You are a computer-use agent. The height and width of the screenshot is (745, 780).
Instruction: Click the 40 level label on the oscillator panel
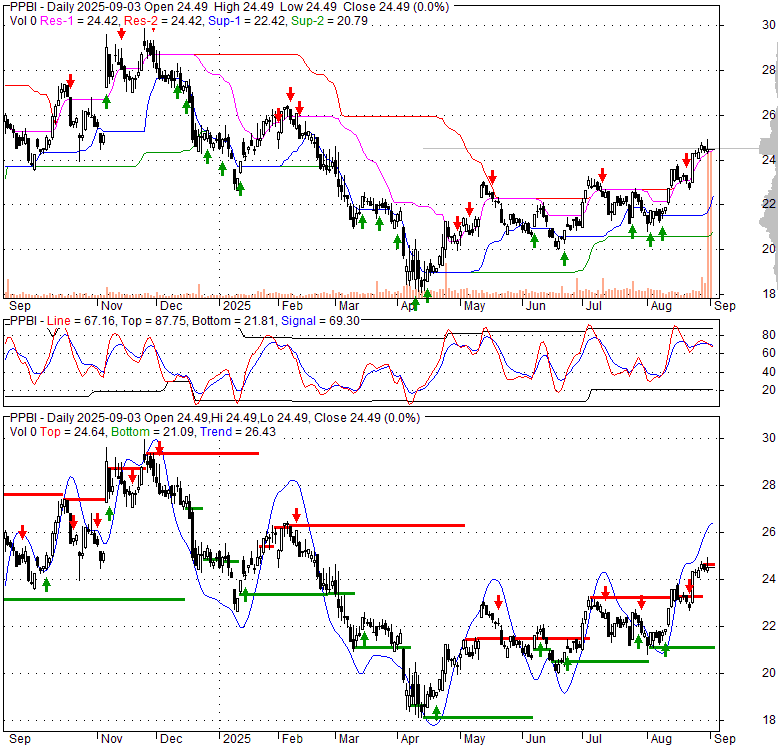(769, 372)
